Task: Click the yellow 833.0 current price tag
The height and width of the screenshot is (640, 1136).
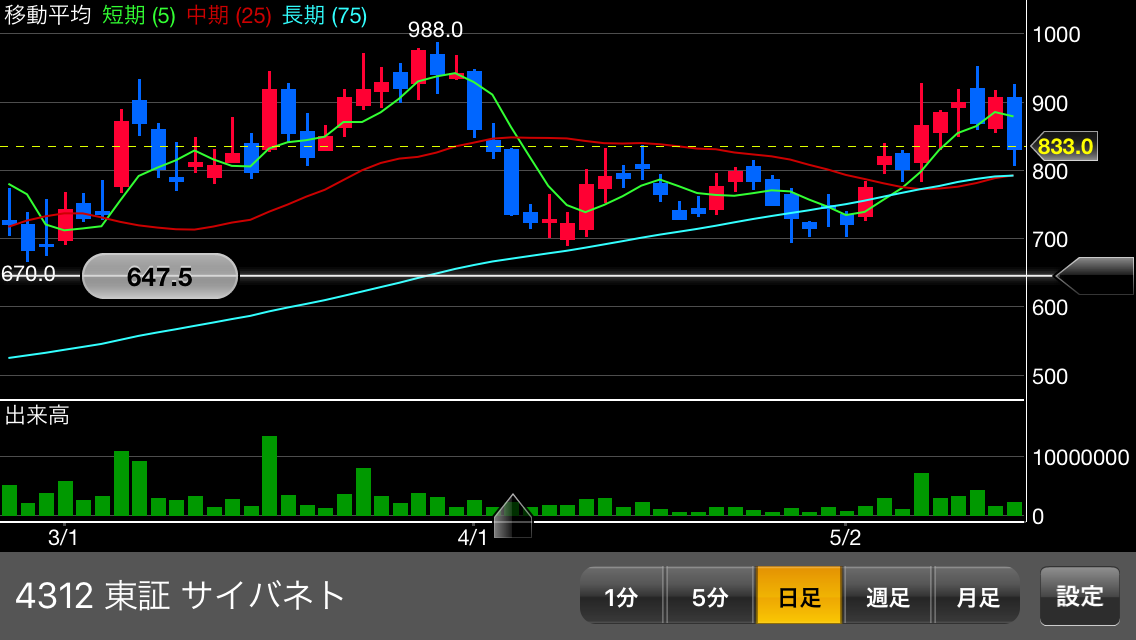Action: coord(1064,147)
